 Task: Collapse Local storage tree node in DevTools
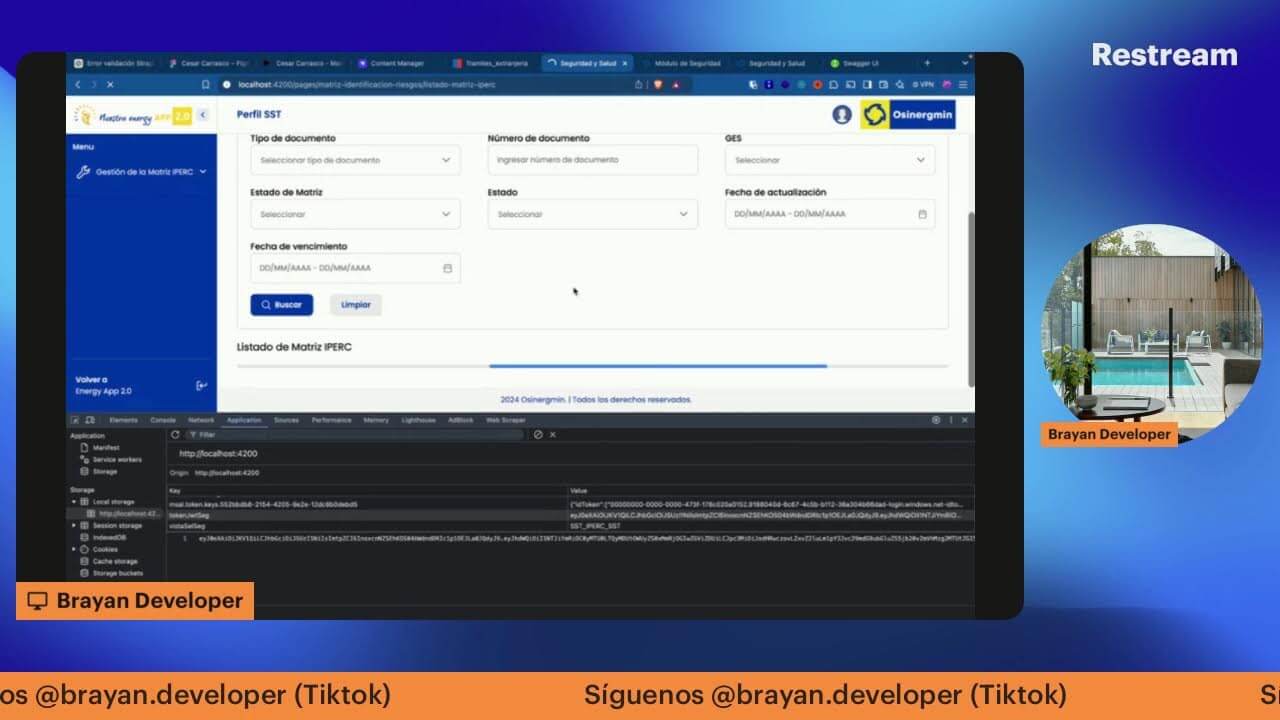[x=74, y=501]
